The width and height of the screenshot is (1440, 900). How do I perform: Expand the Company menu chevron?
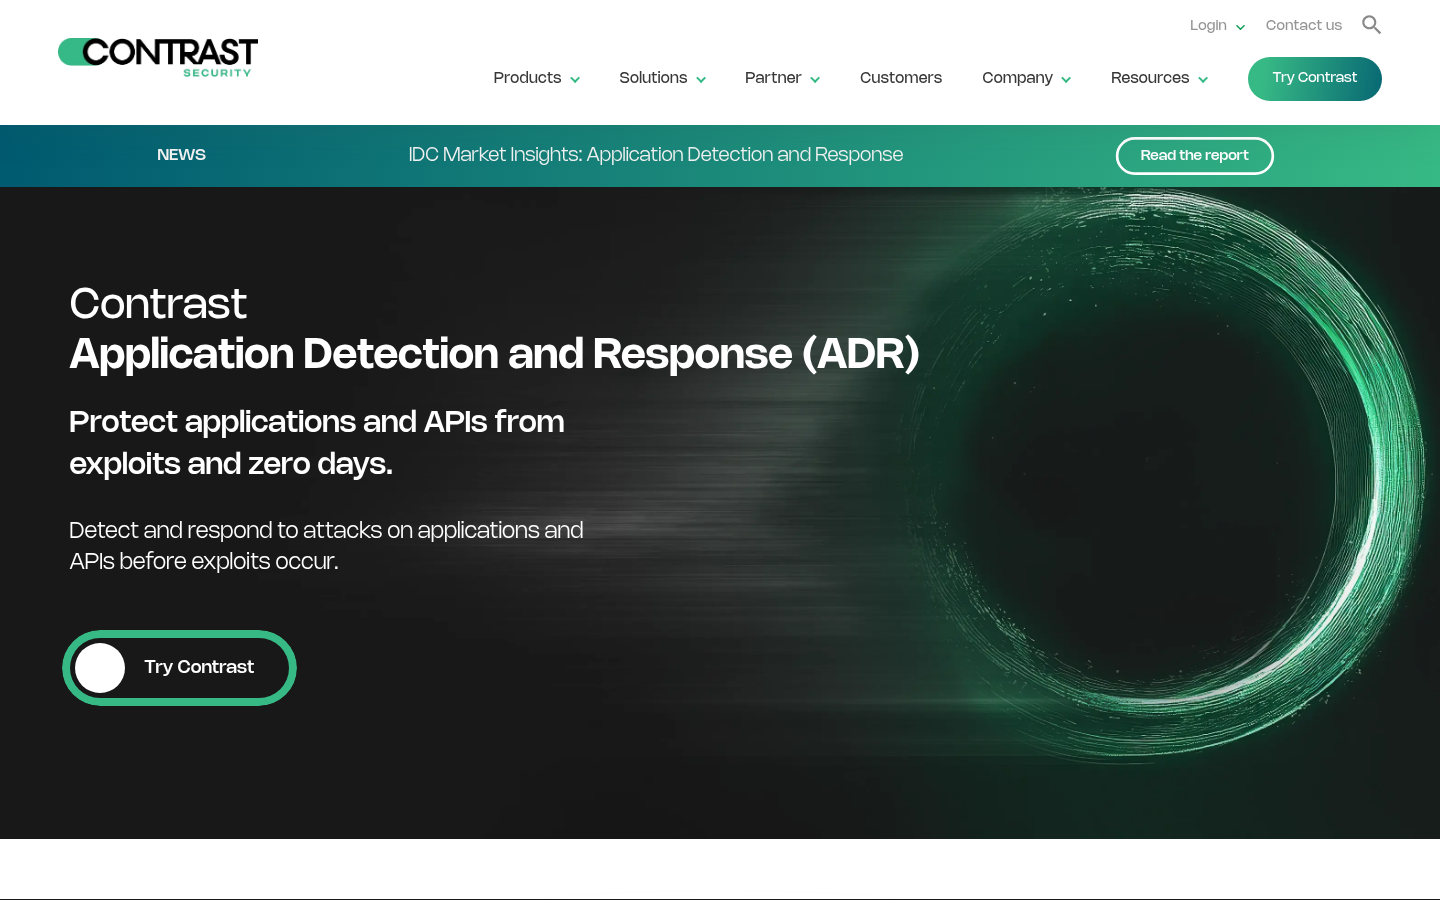click(1066, 80)
